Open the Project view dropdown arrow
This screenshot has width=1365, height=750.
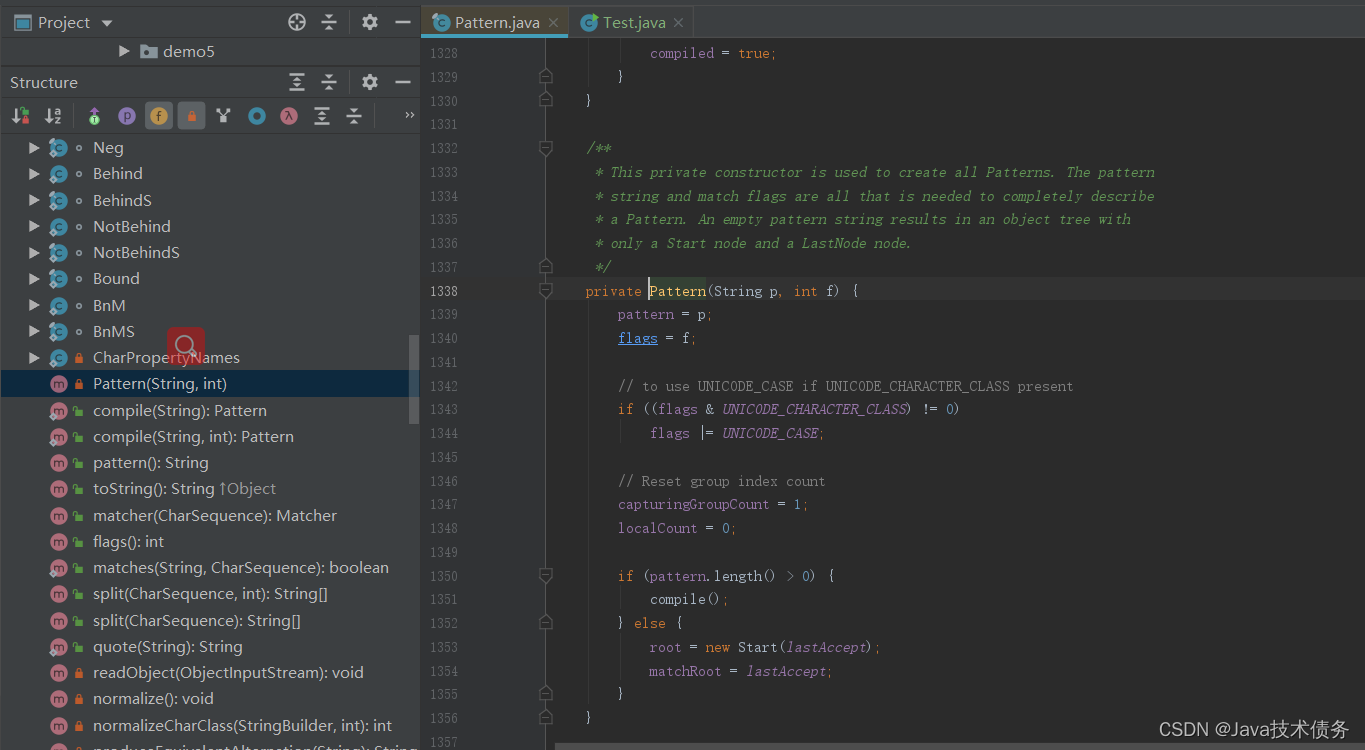click(107, 23)
